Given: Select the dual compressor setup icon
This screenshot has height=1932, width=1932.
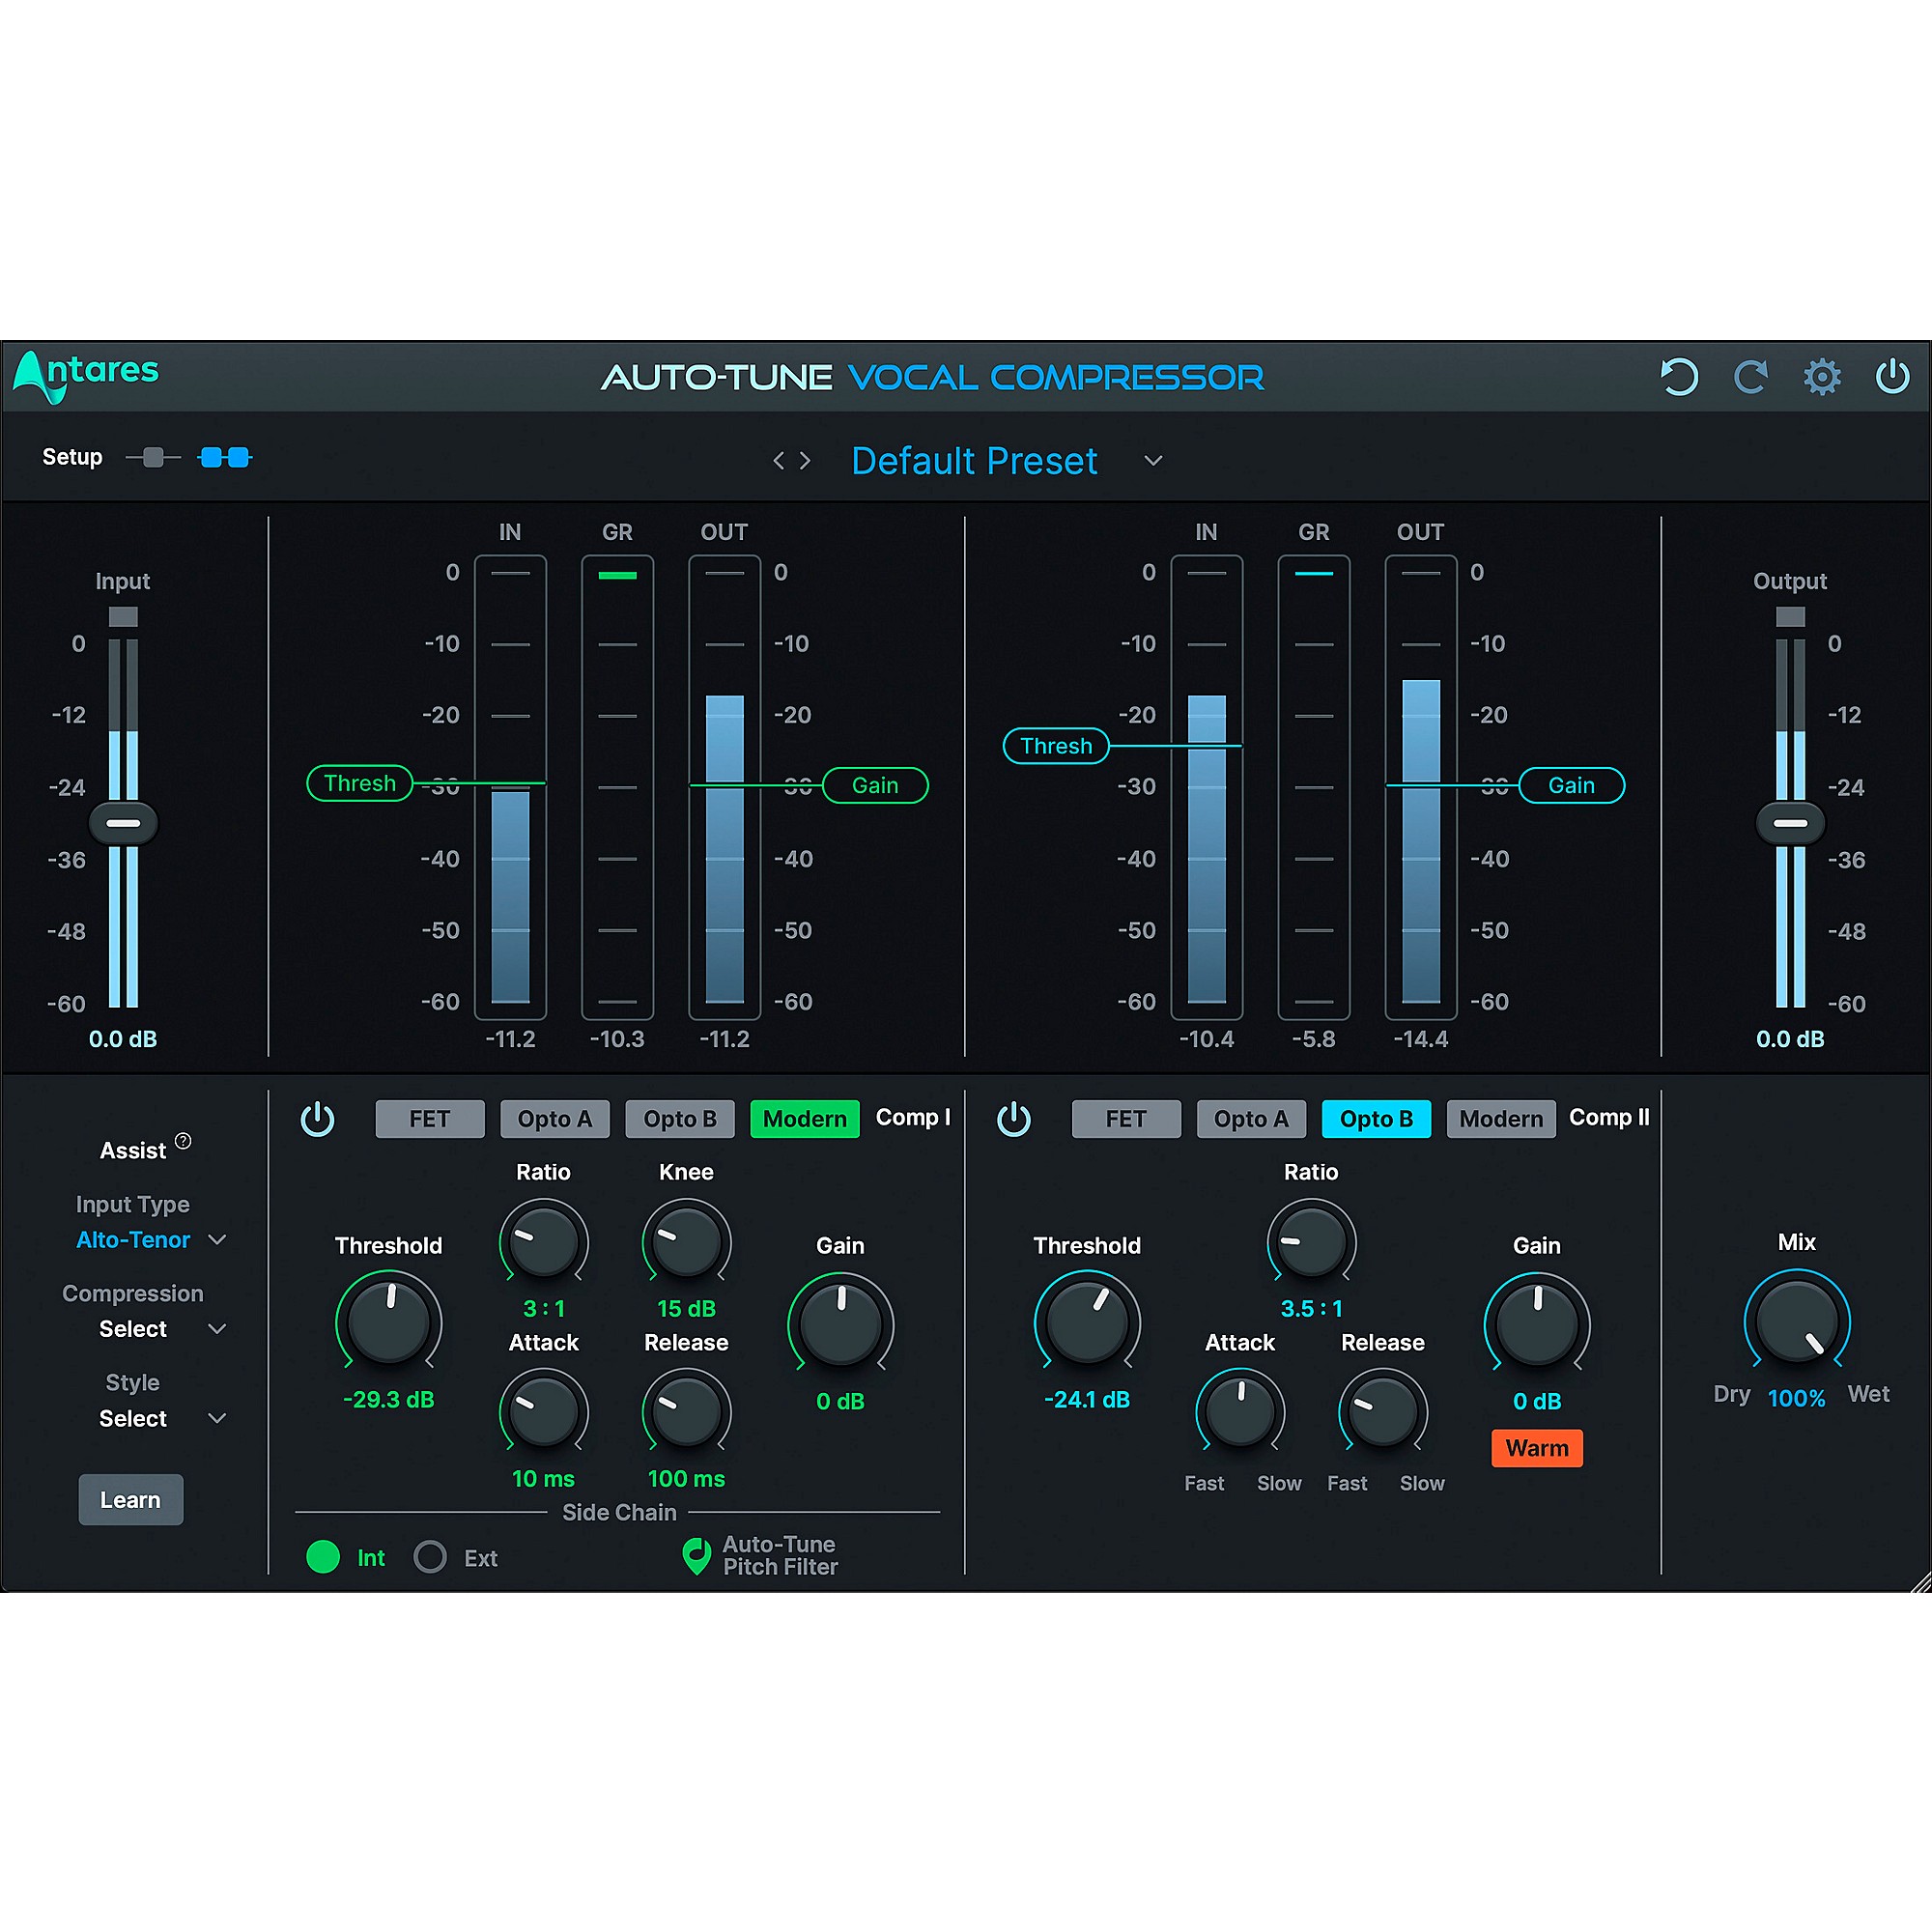Looking at the screenshot, I should pos(225,458).
